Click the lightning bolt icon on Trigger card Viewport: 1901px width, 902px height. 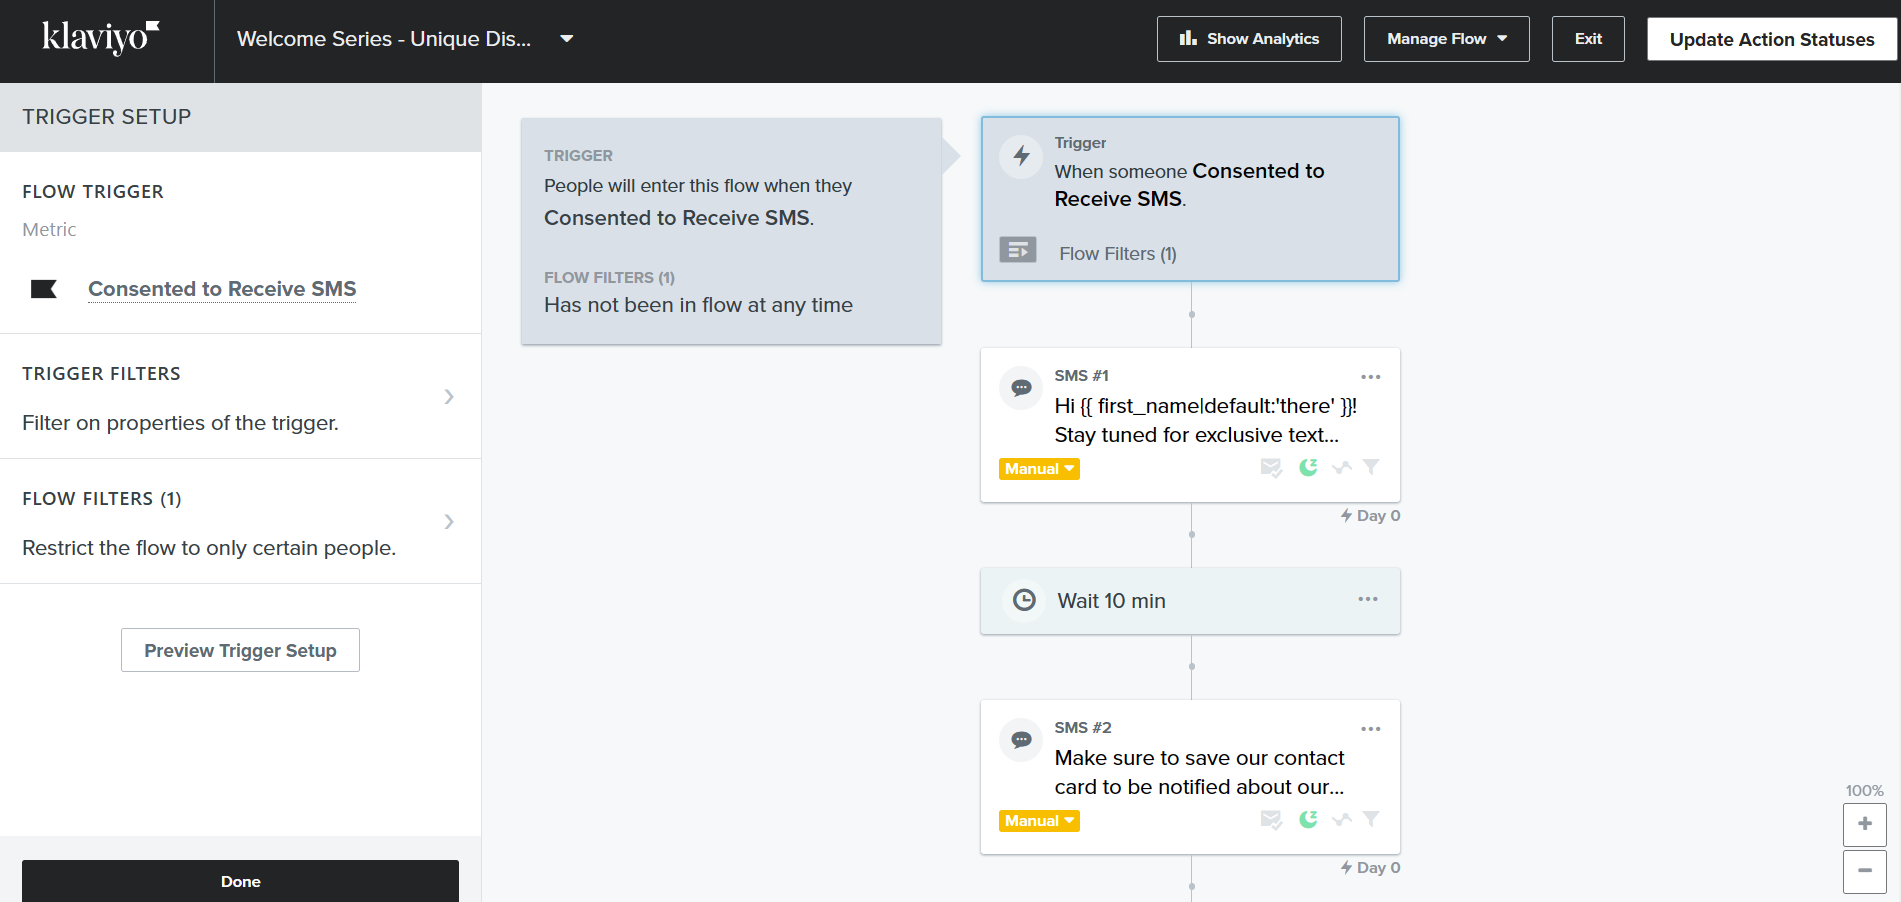(x=1021, y=156)
